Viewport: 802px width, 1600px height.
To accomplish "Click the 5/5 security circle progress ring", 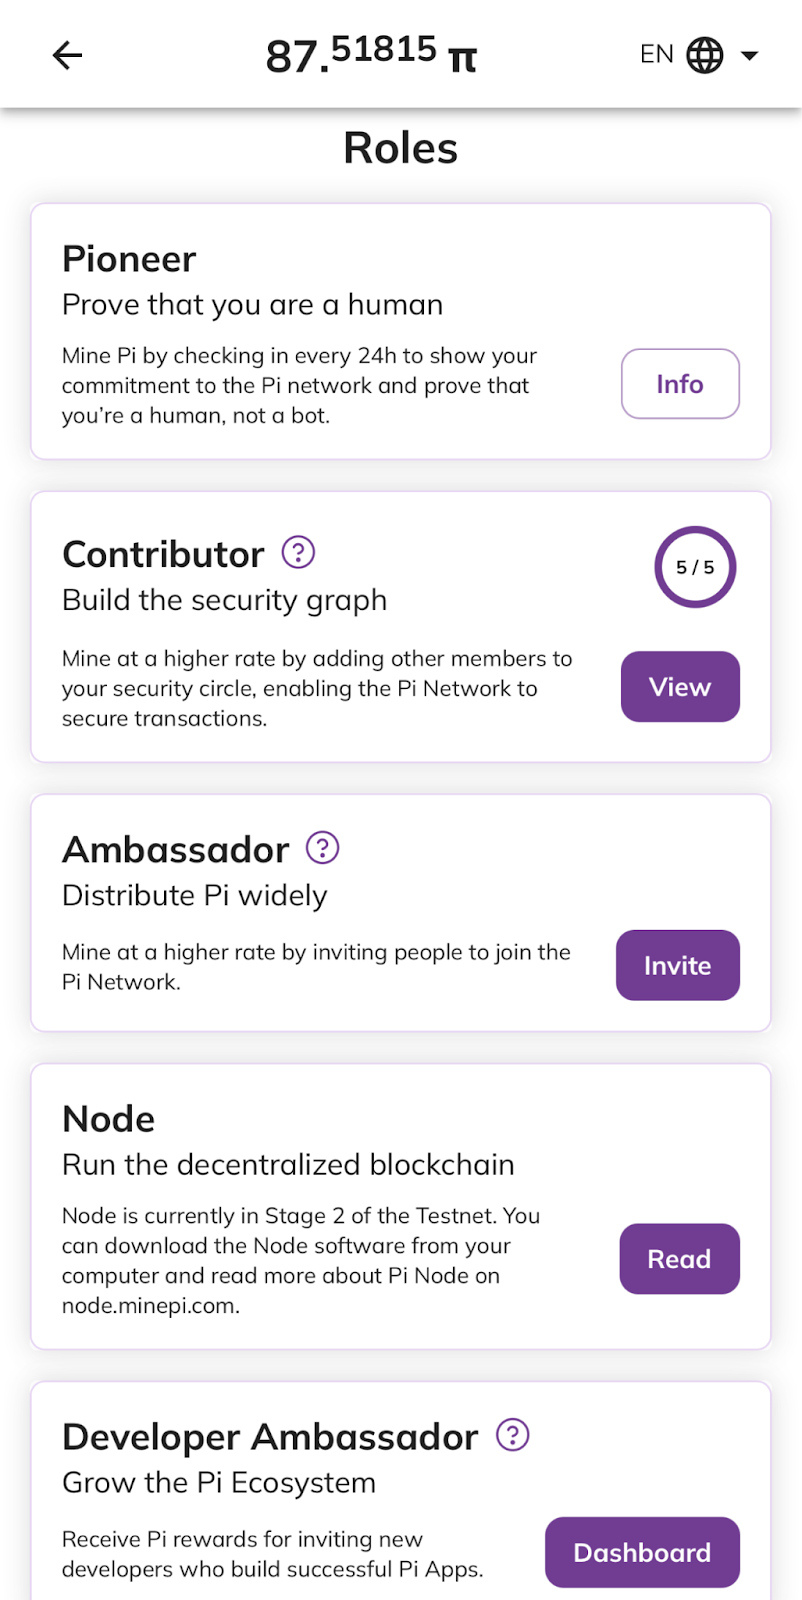I will (x=695, y=567).
